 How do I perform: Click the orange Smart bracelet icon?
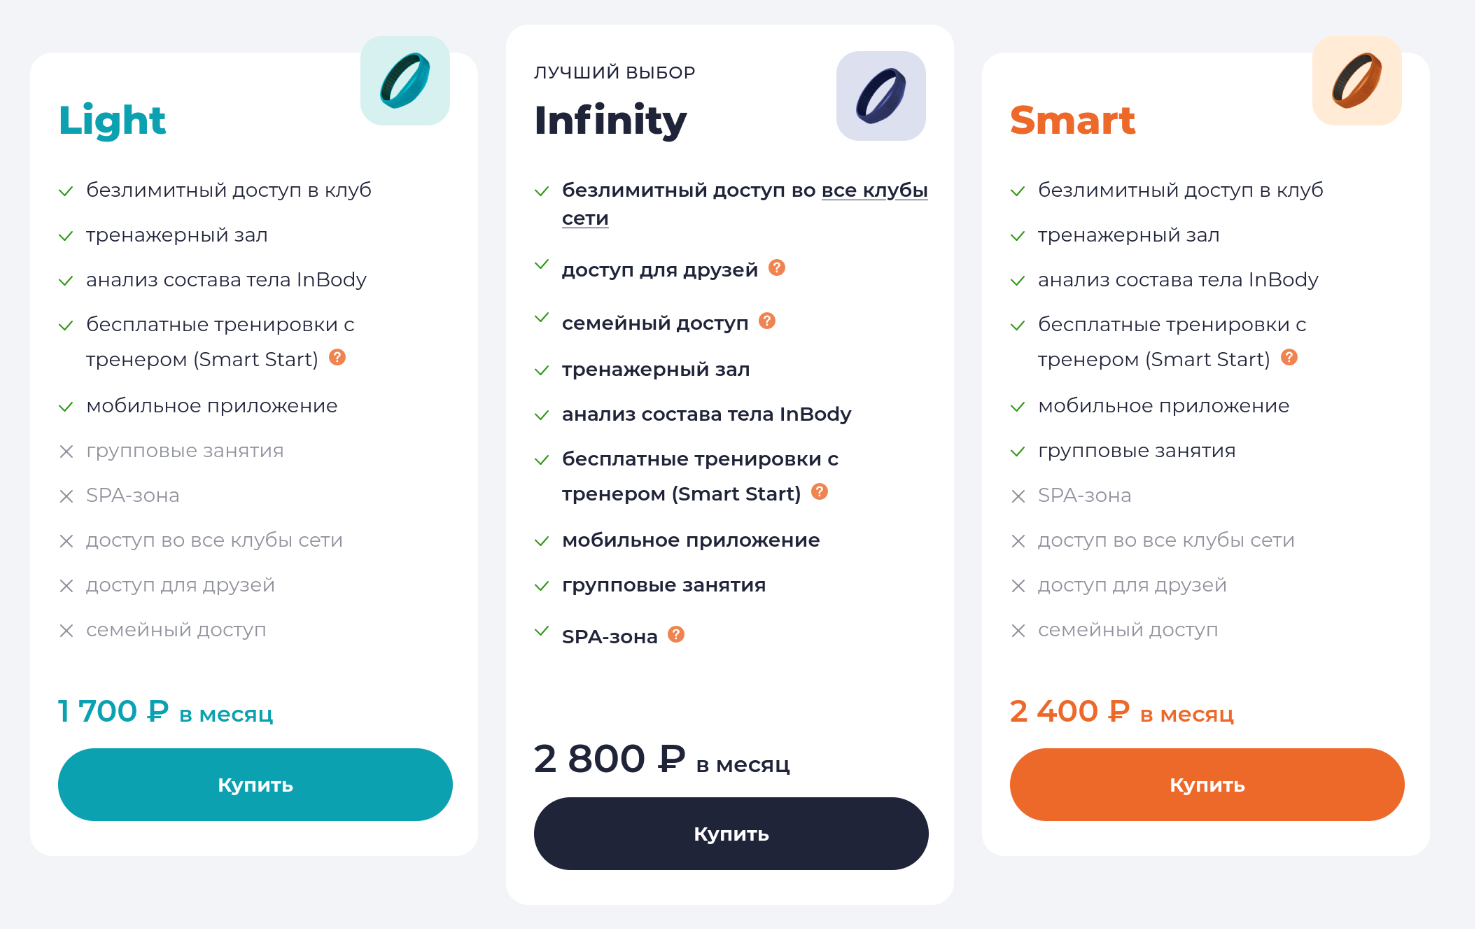1357,81
